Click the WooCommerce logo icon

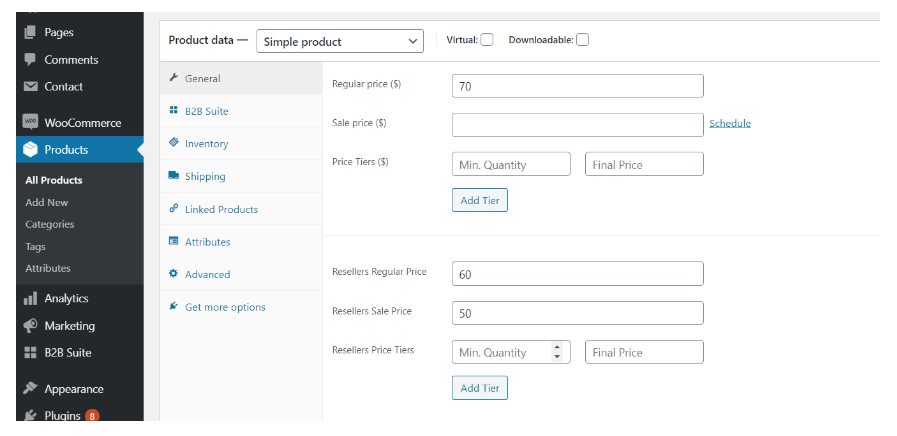(30, 122)
